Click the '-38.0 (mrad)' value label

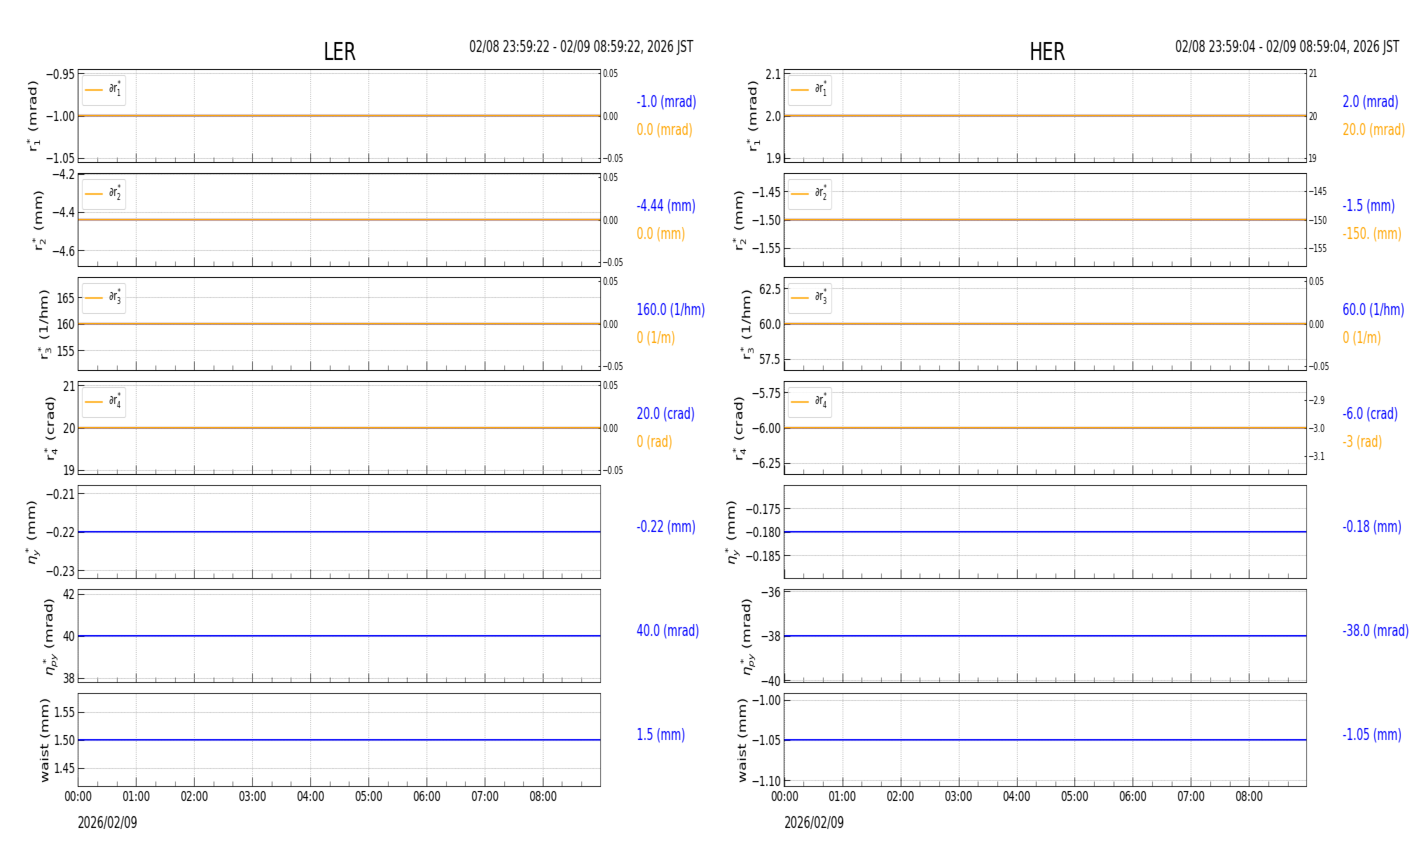[1375, 631]
